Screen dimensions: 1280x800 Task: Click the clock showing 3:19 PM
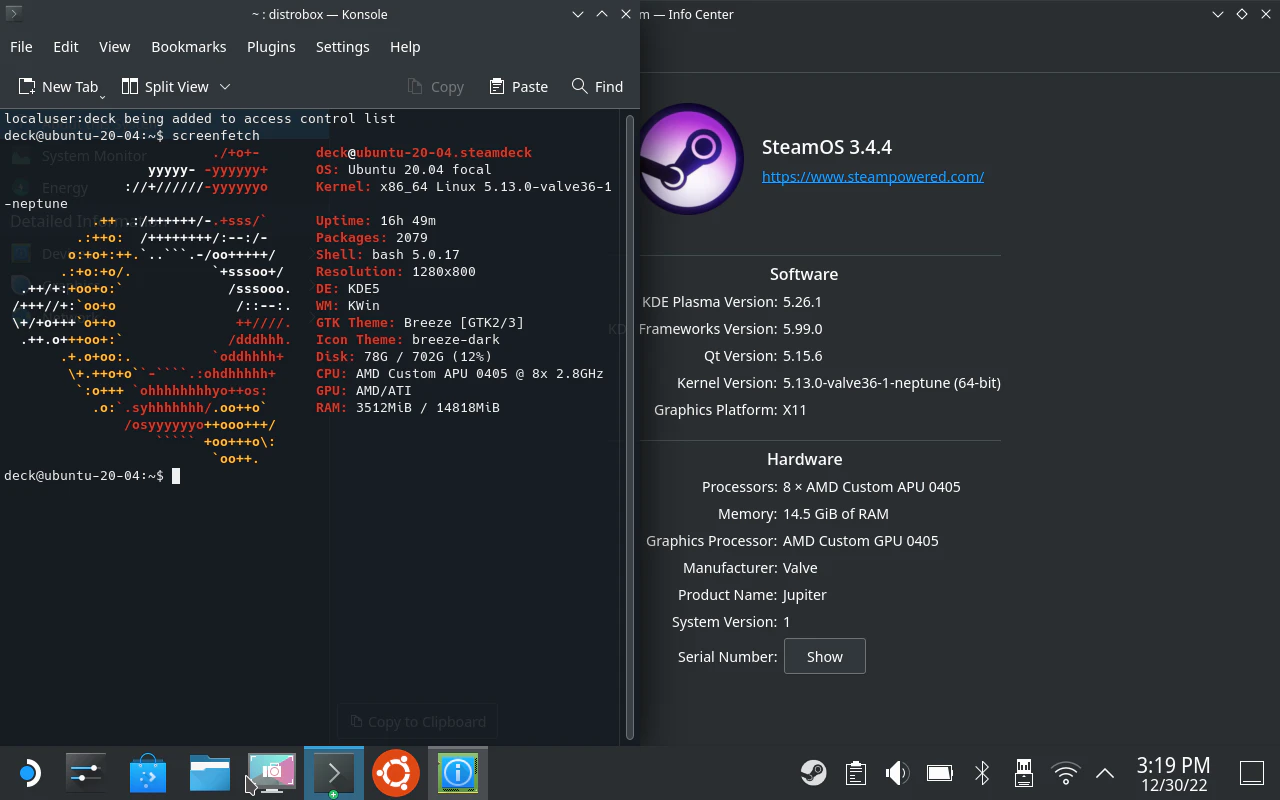coord(1173,766)
